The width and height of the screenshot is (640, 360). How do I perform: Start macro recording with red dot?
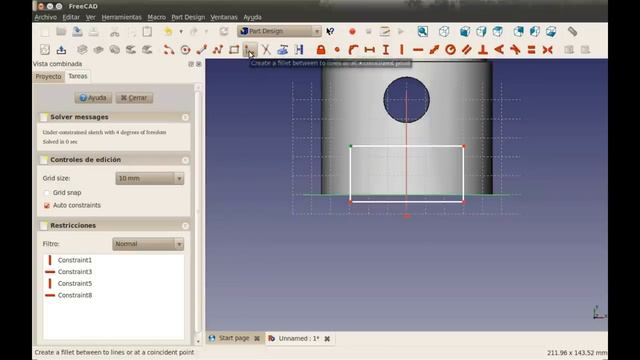pos(352,31)
